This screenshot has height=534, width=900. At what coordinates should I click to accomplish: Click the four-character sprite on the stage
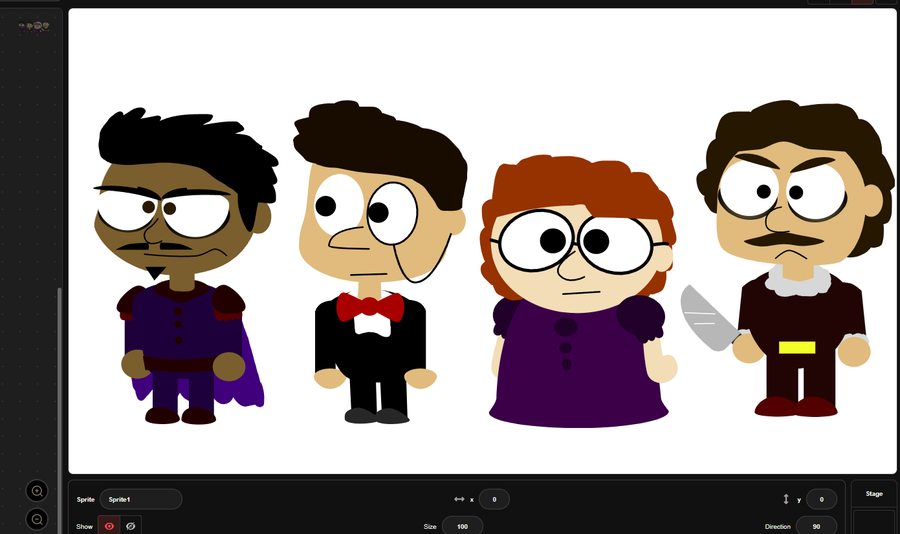[x=494, y=264]
